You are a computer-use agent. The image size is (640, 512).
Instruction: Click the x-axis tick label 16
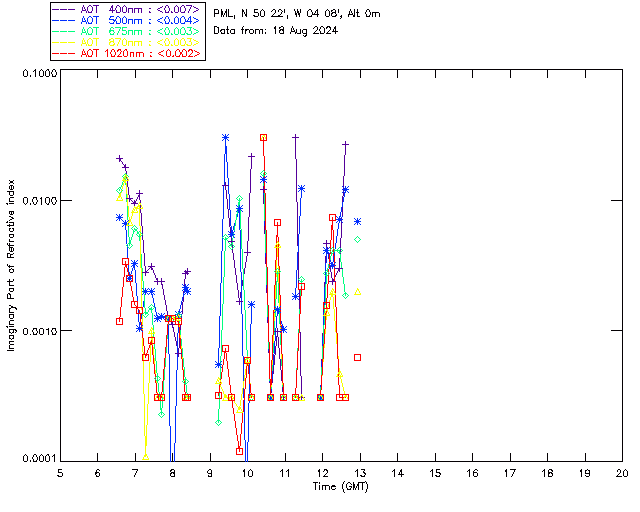[x=472, y=472]
